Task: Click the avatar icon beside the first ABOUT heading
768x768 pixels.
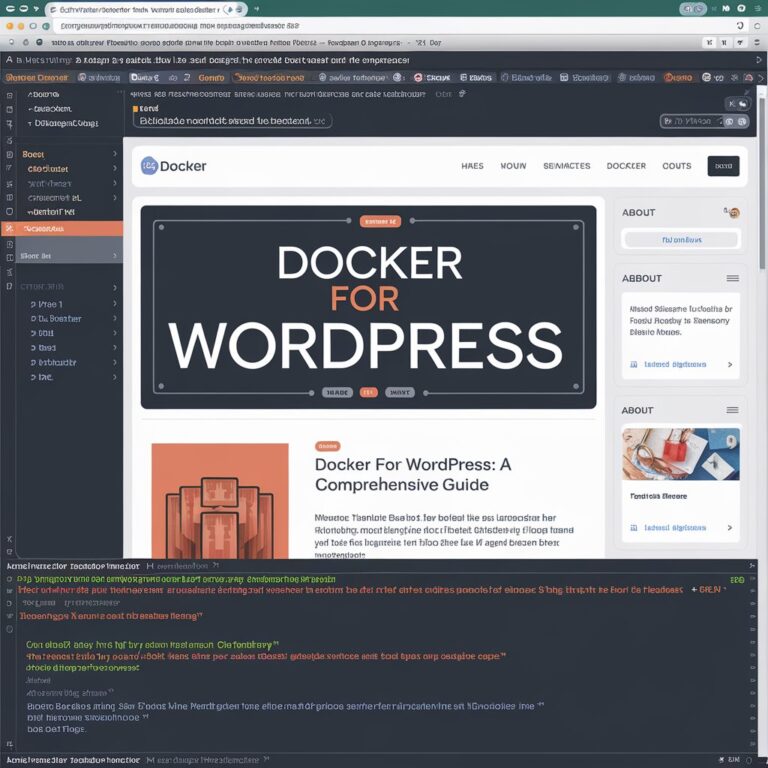Action: click(733, 213)
